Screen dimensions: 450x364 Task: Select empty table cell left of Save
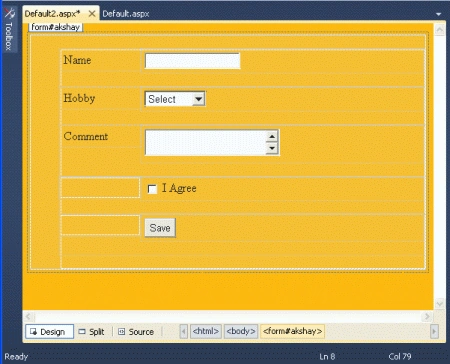pyautogui.click(x=100, y=225)
